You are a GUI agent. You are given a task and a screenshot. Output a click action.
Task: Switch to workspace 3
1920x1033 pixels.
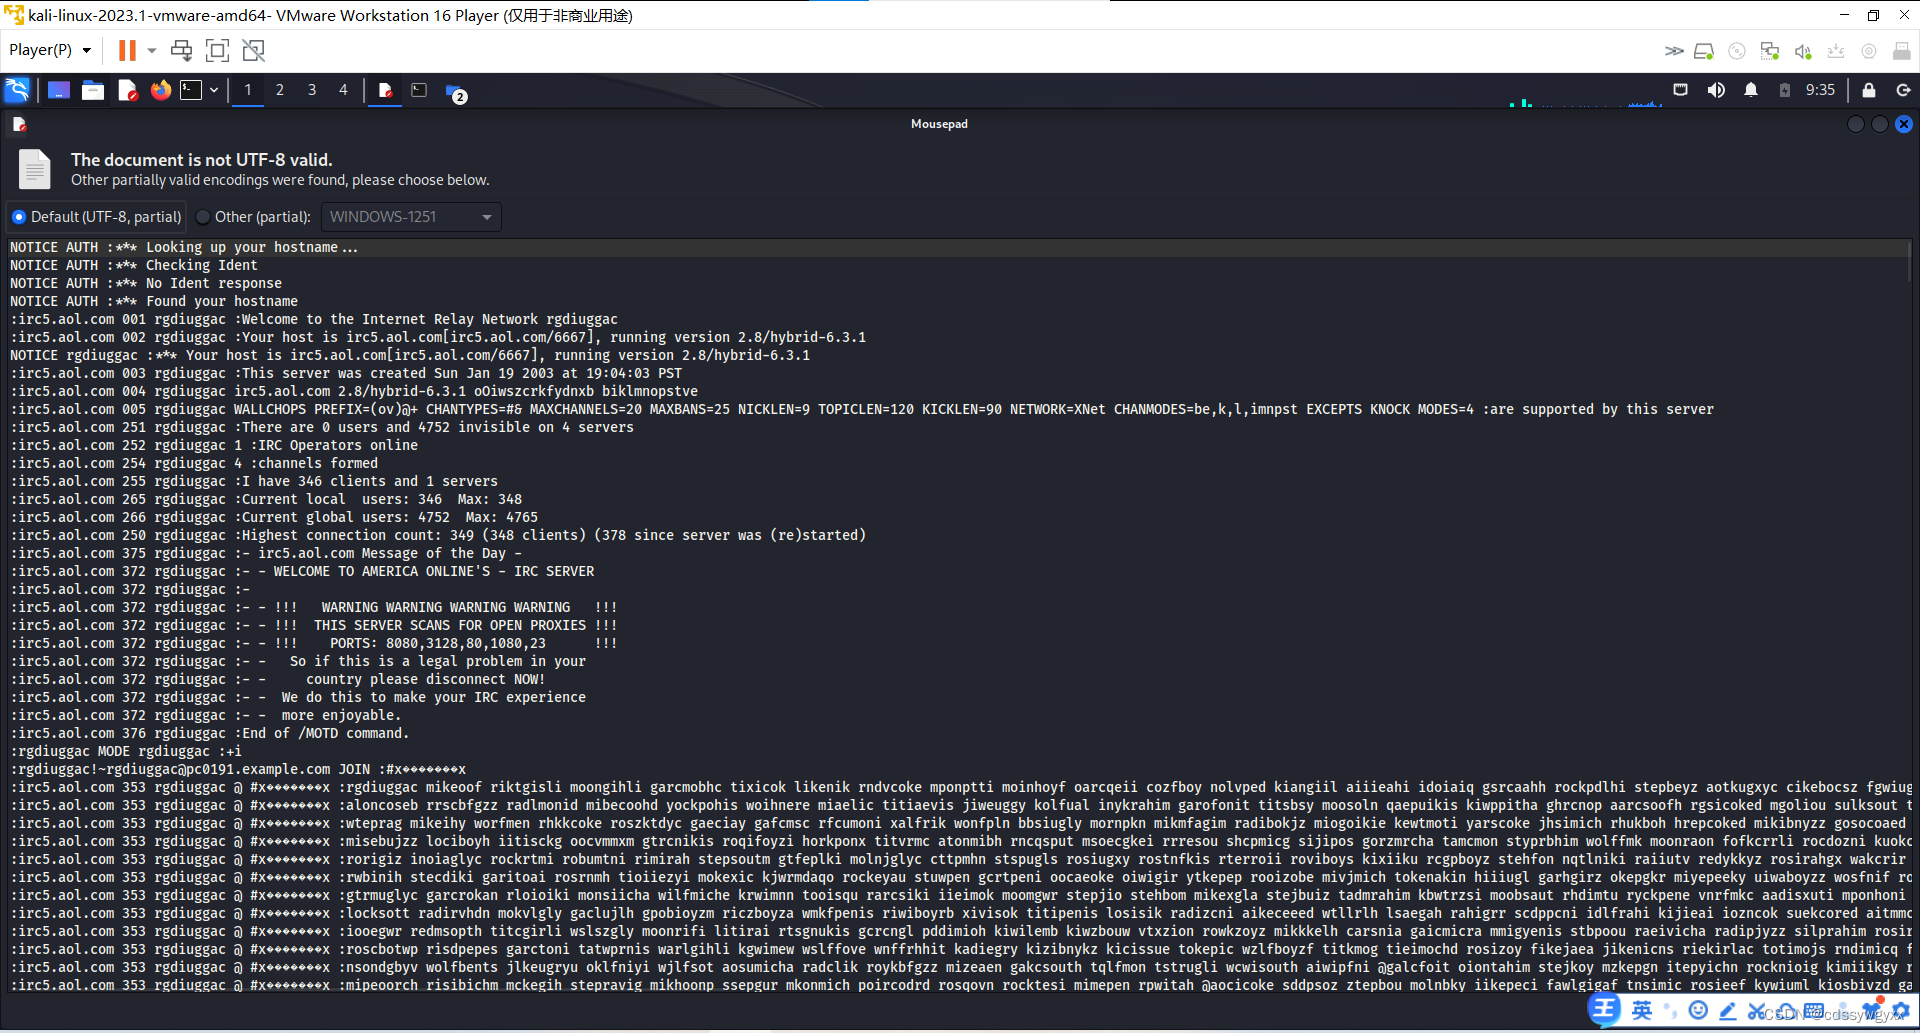click(312, 90)
